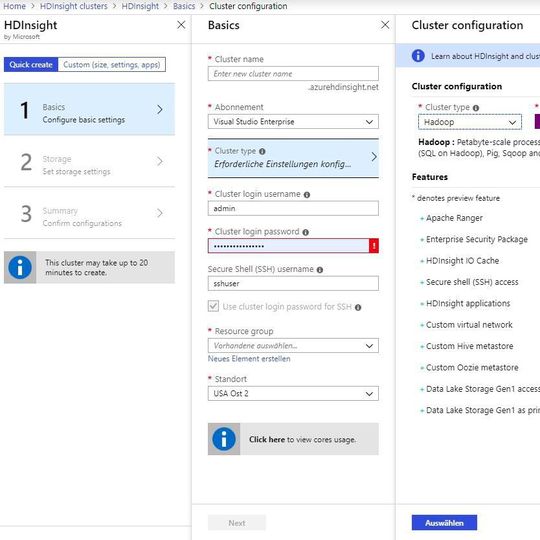Open step 2 Storage
The height and width of the screenshot is (540, 540).
pos(90,162)
